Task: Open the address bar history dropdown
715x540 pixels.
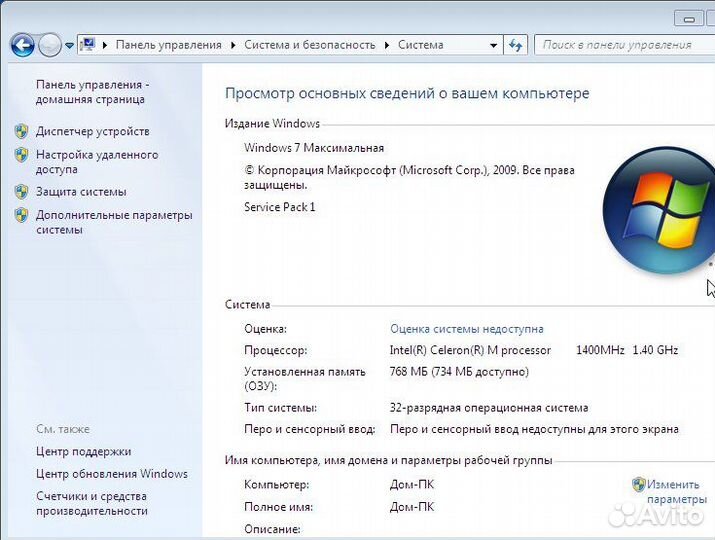Action: pyautogui.click(x=493, y=46)
